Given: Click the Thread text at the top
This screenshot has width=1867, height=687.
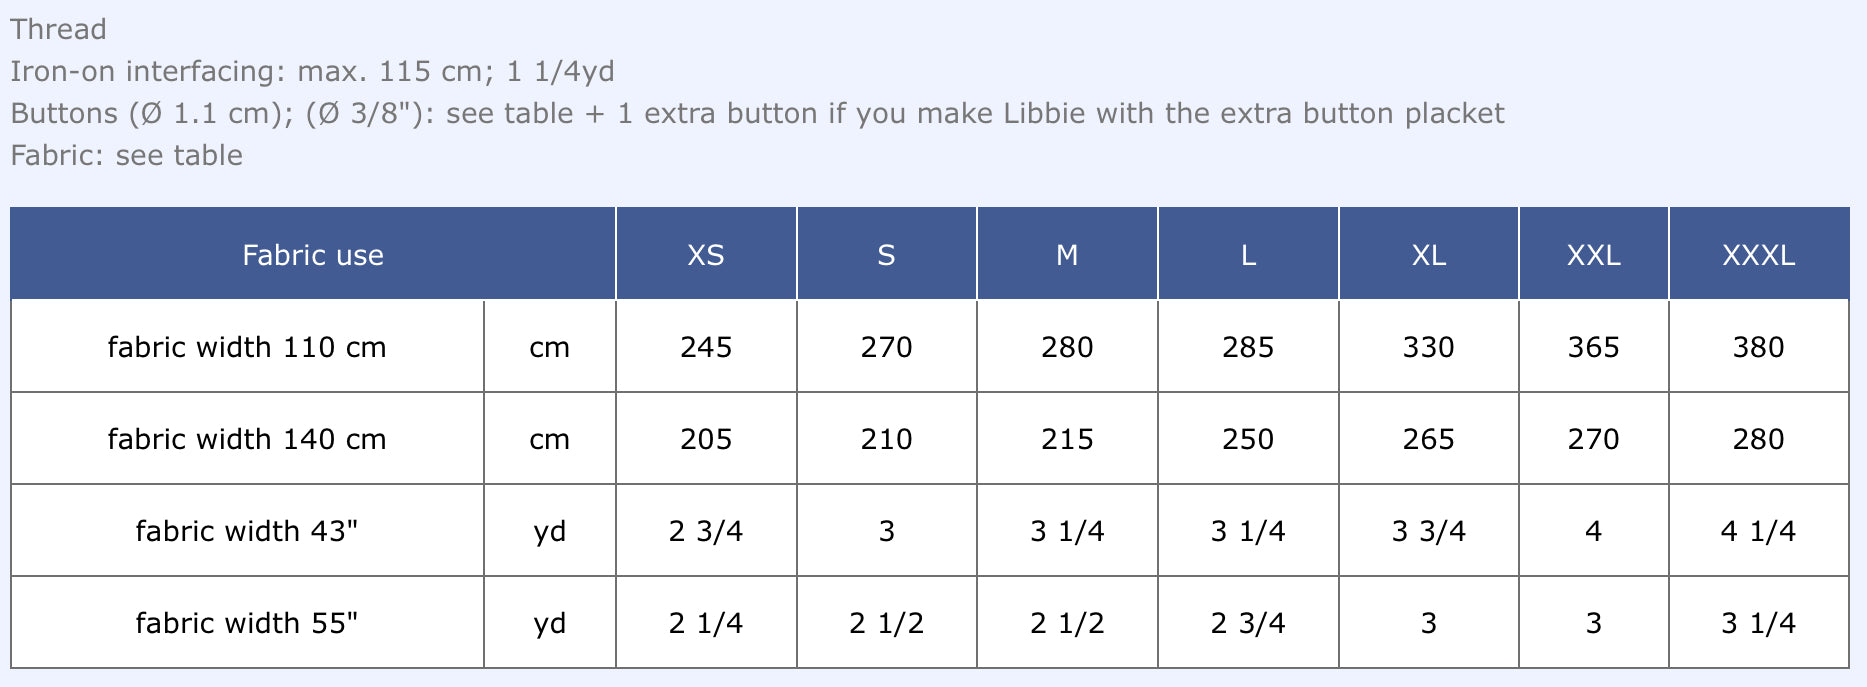Looking at the screenshot, I should point(58,29).
